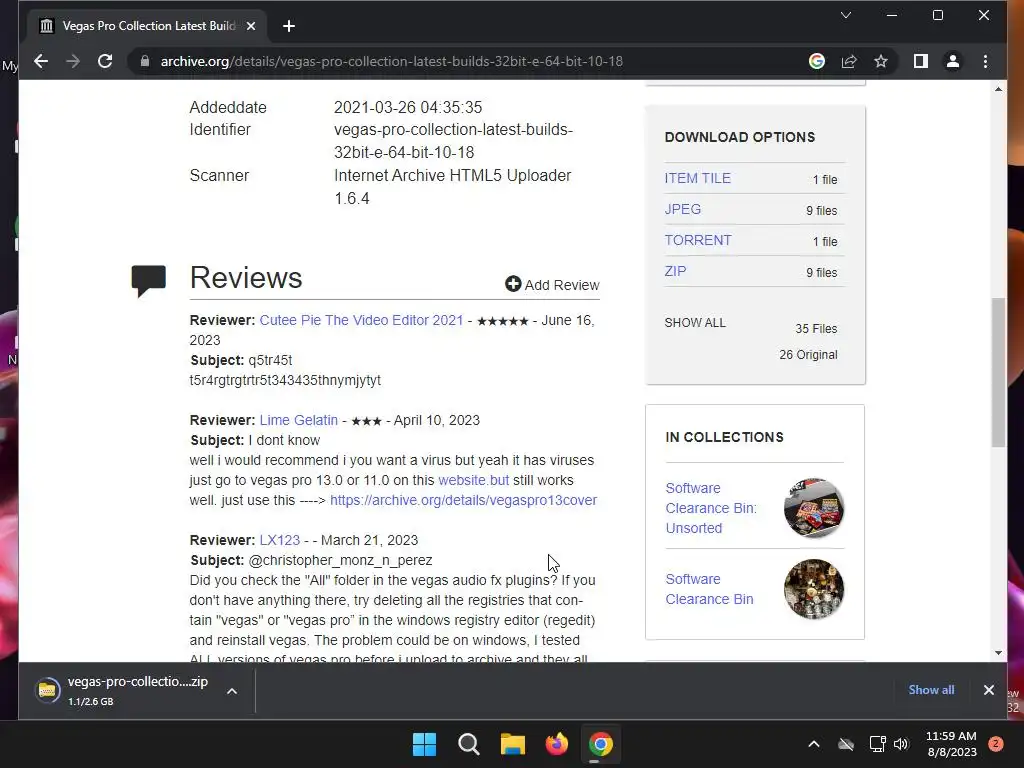Open reviewer Lime Gelatin profile
1024x768 pixels.
[x=298, y=420]
